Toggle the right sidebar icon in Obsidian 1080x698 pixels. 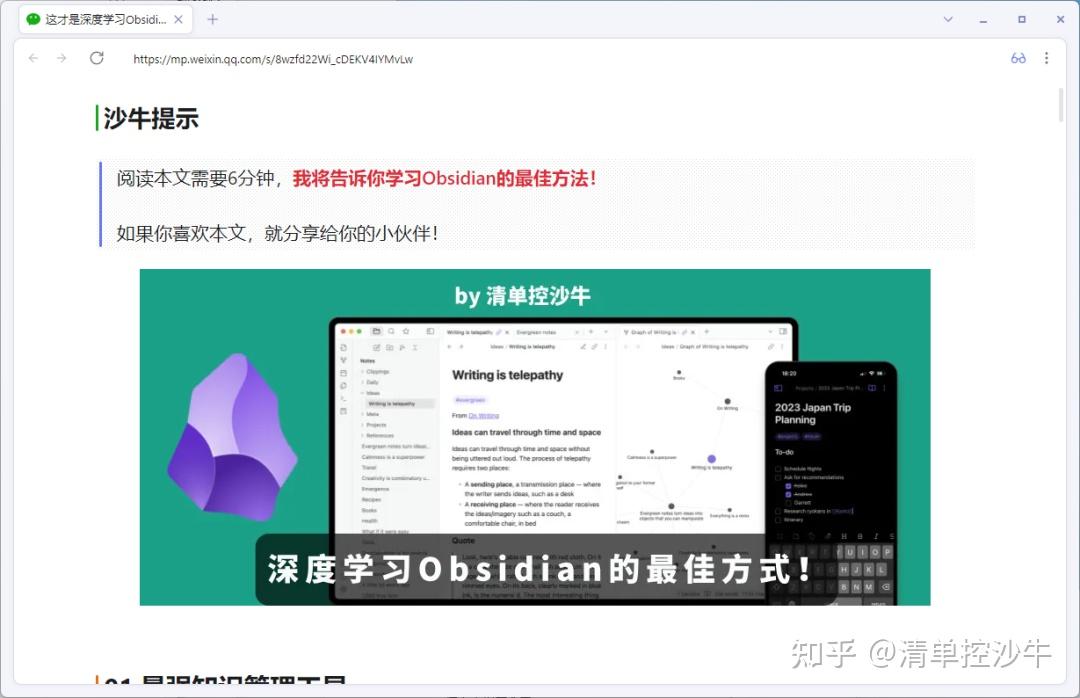click(x=430, y=332)
